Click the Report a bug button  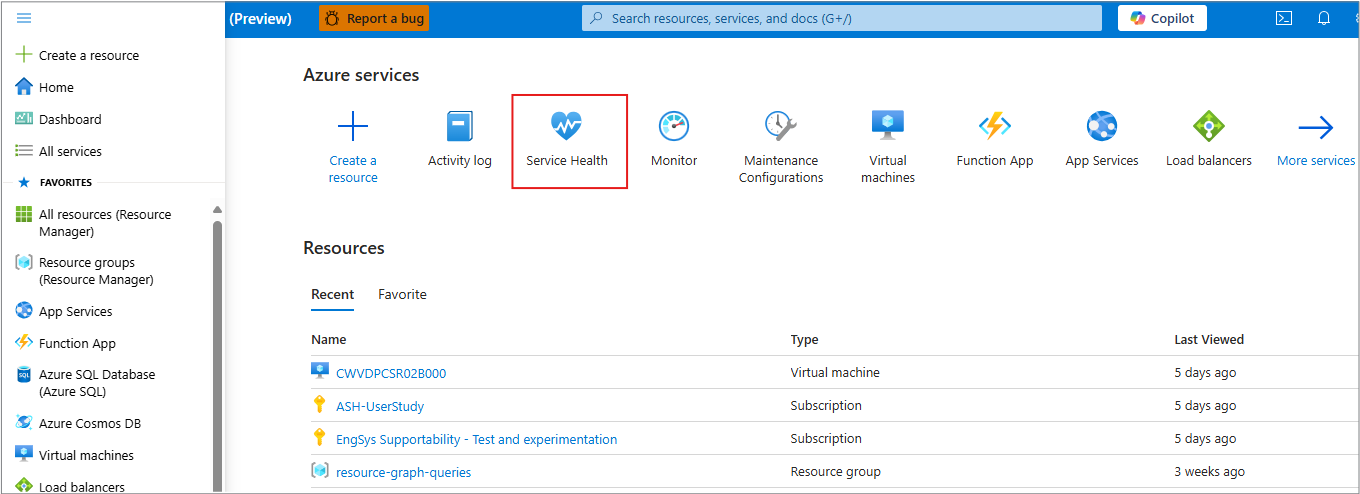pyautogui.click(x=374, y=18)
